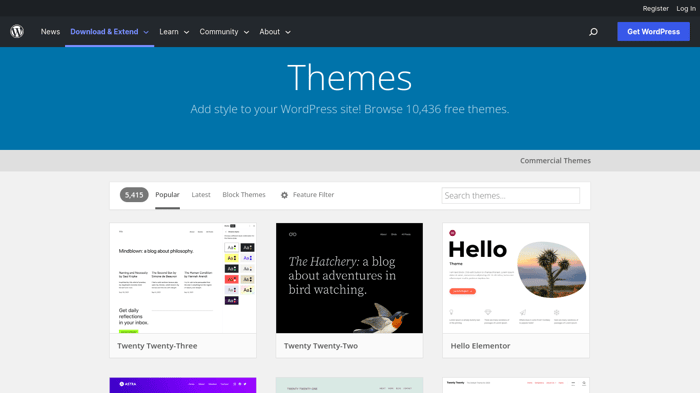Open Download & Extend menu

(104, 32)
